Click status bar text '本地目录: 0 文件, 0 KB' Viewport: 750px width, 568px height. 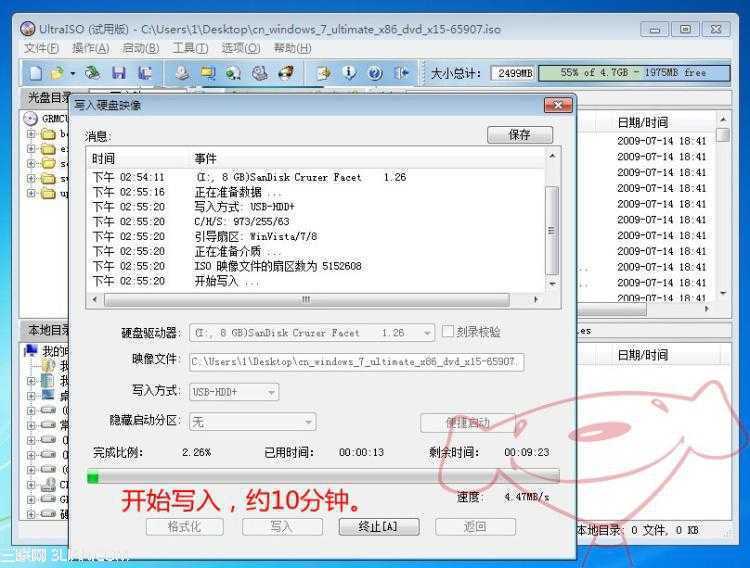pos(638,530)
